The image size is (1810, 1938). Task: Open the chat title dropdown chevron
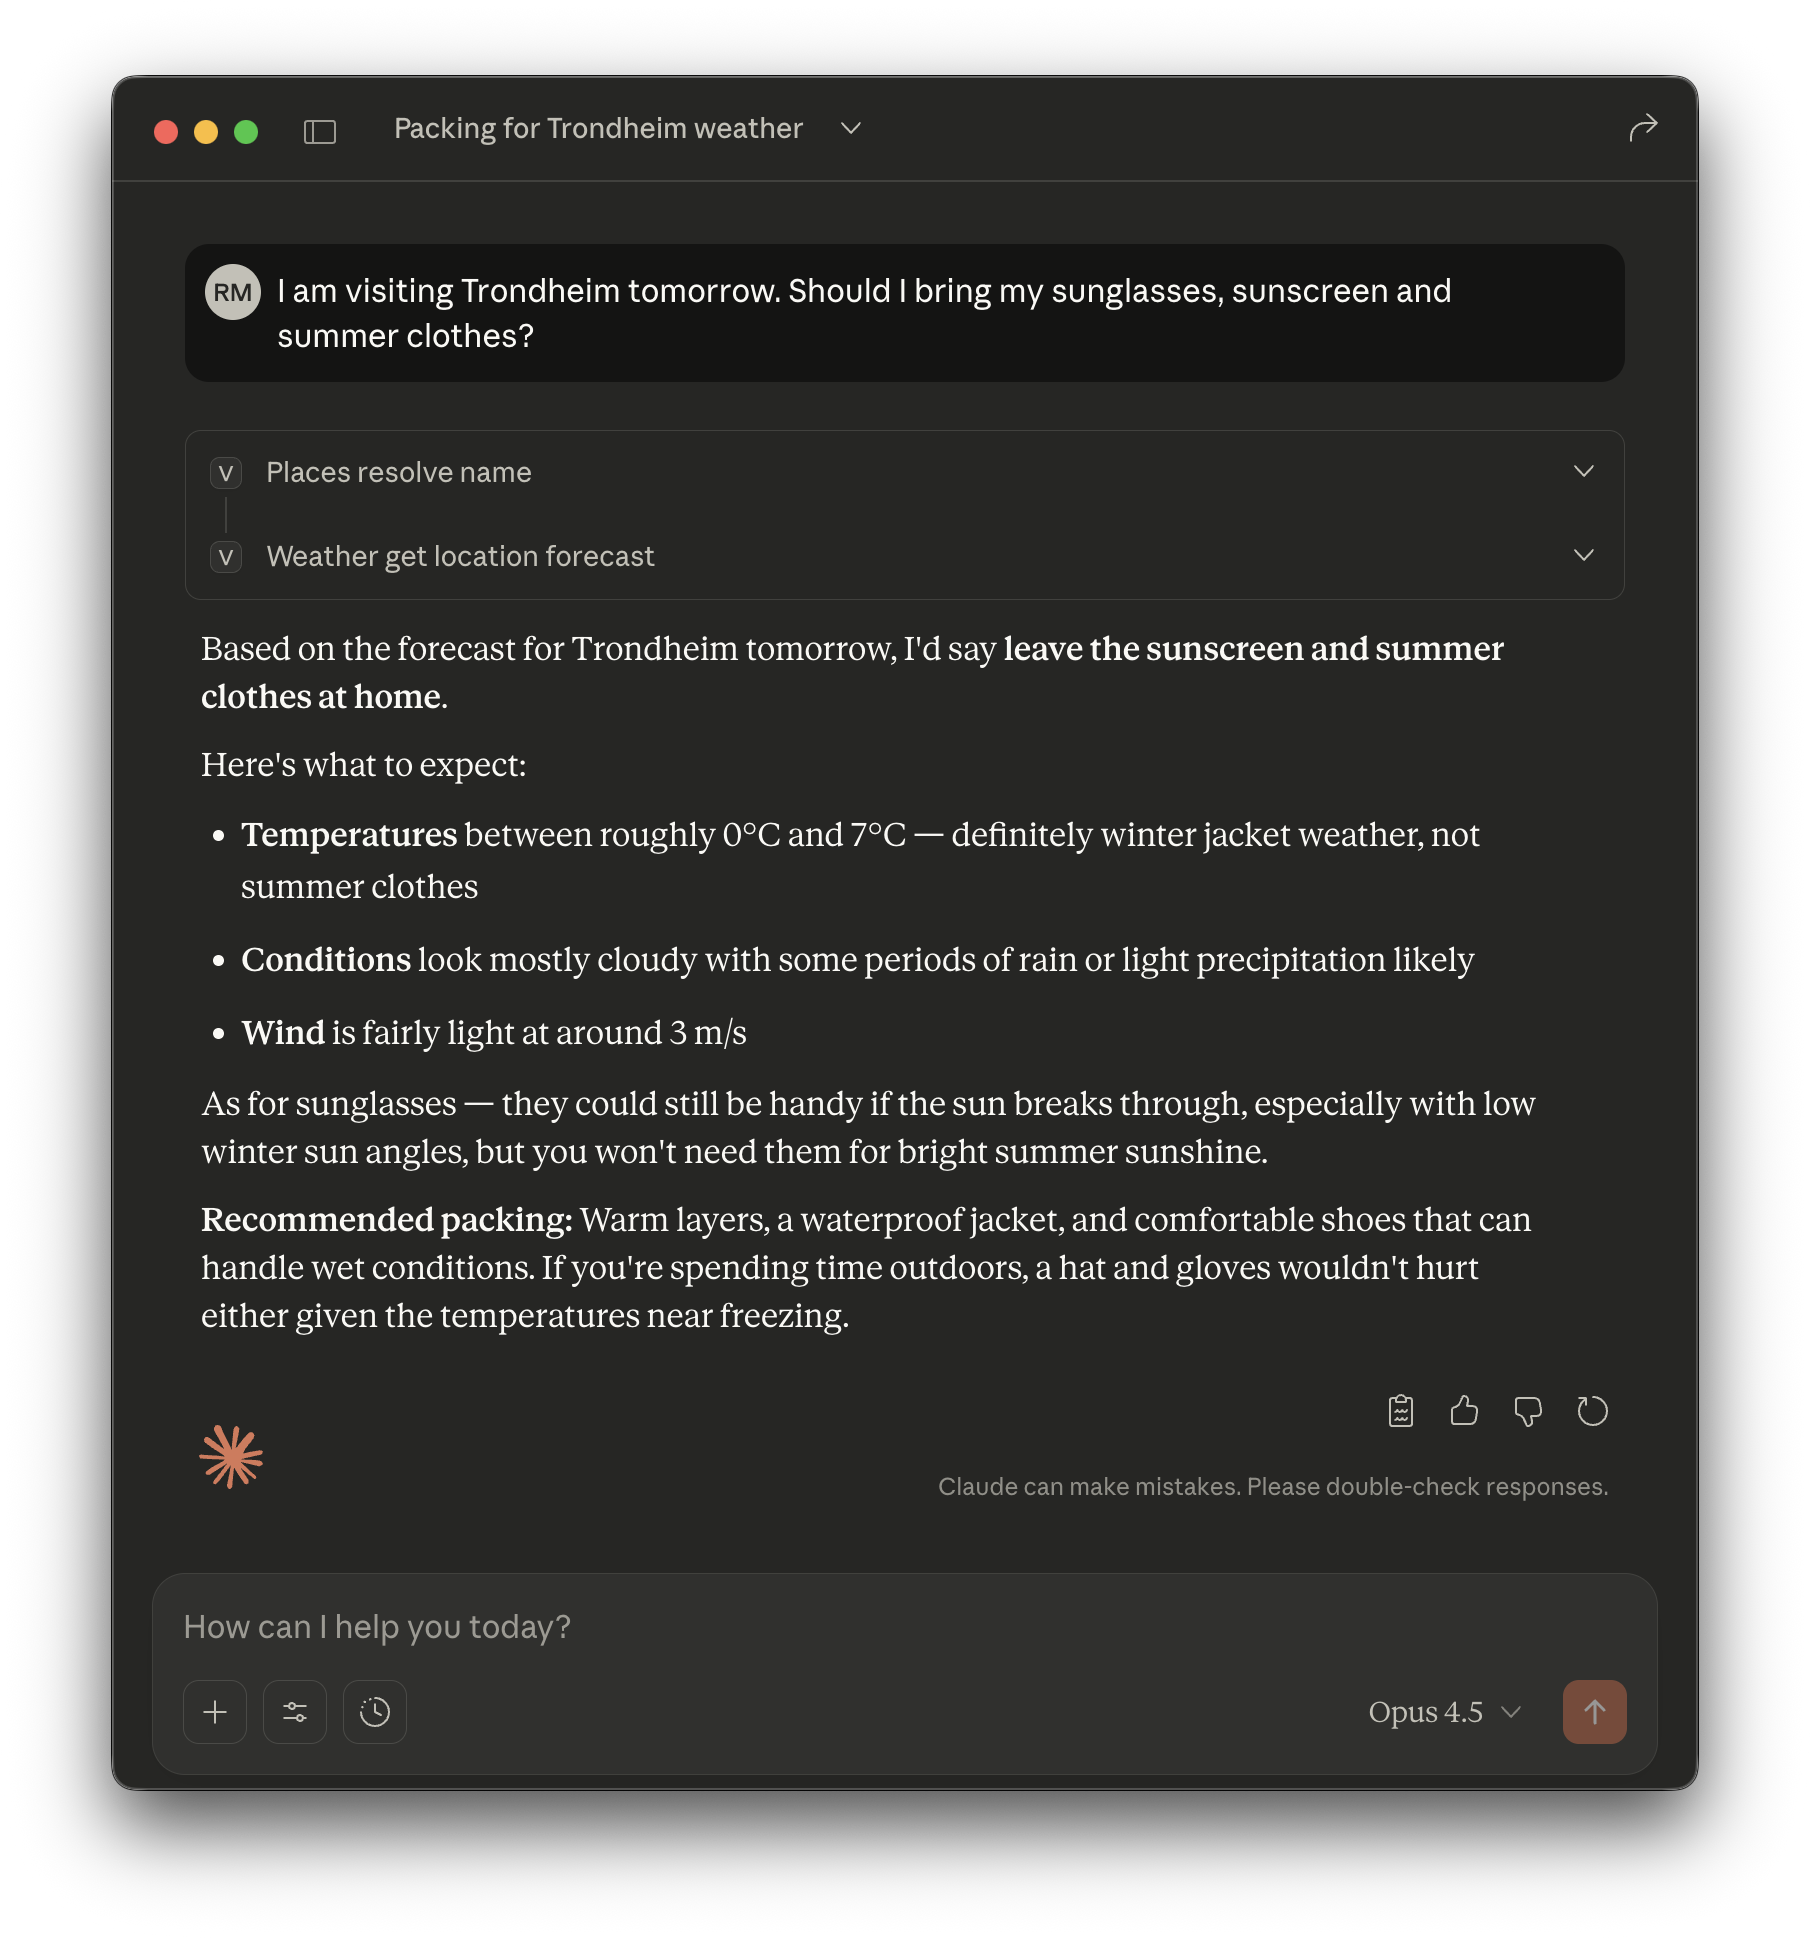pyautogui.click(x=851, y=128)
